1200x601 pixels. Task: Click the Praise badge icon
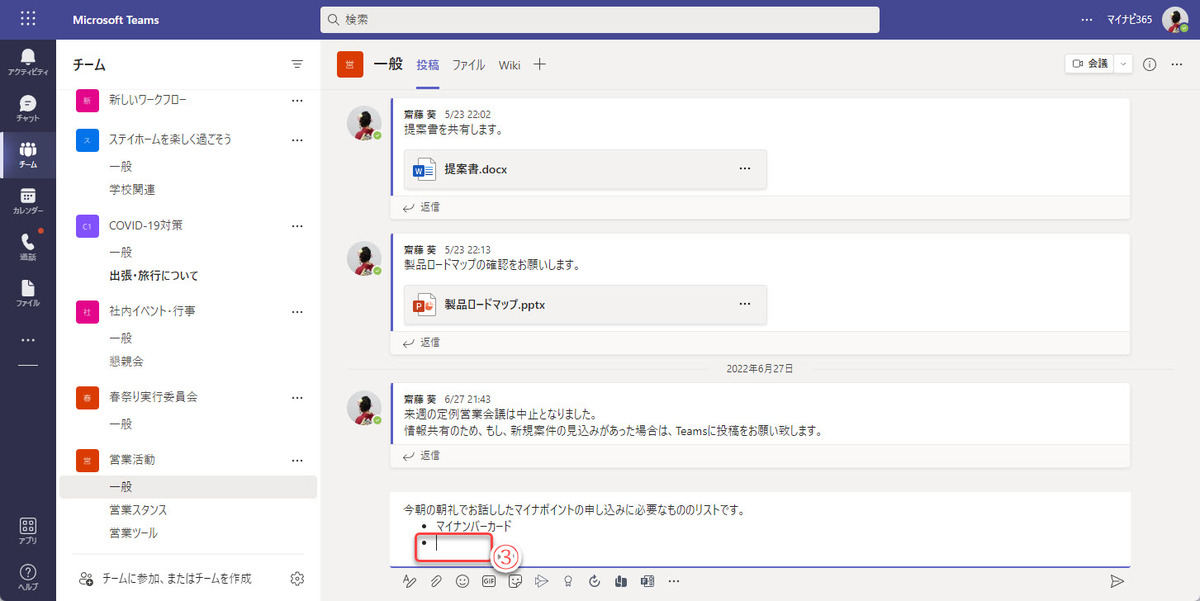pos(568,580)
